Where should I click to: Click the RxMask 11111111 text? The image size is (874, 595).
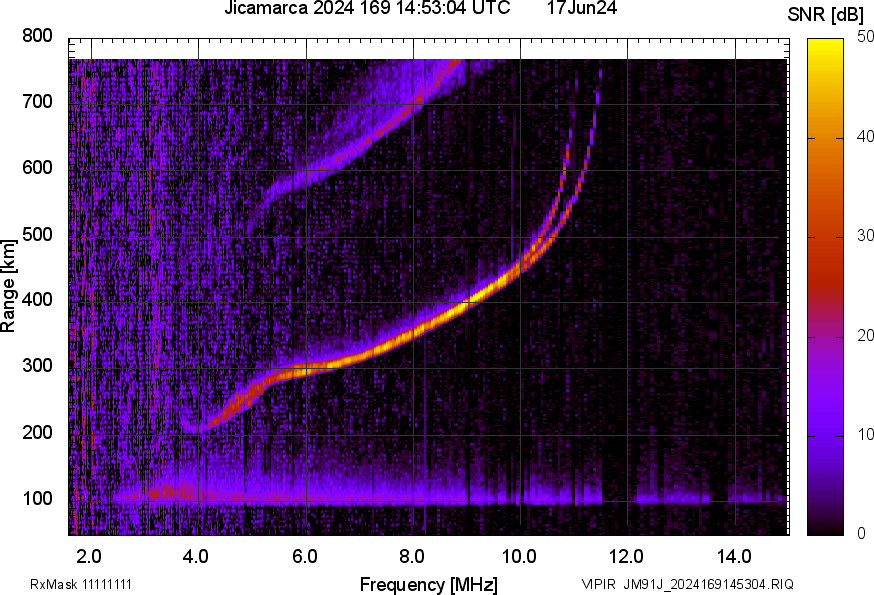[81, 584]
